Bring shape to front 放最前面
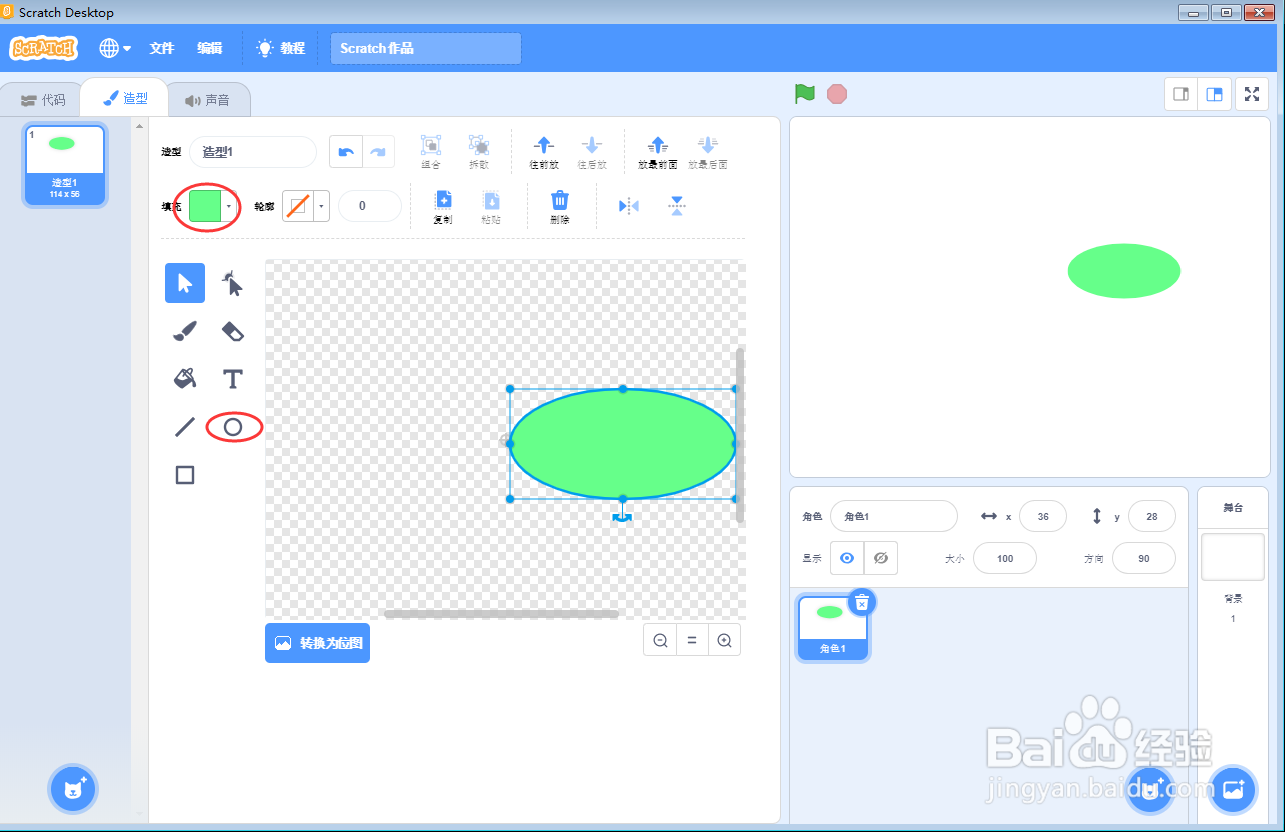 tap(658, 152)
